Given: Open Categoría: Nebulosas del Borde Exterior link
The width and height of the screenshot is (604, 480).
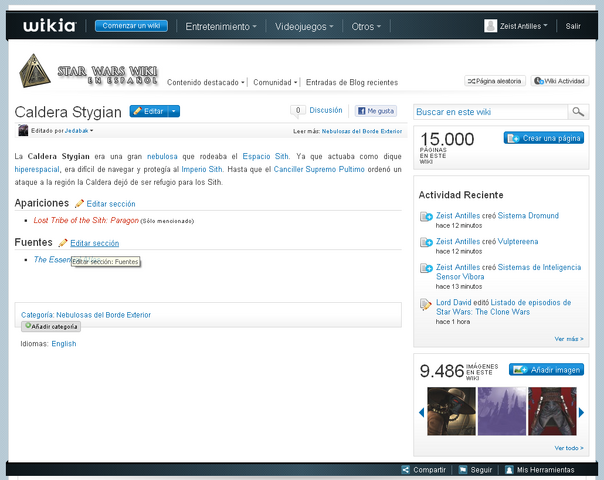Looking at the screenshot, I should pos(86,315).
